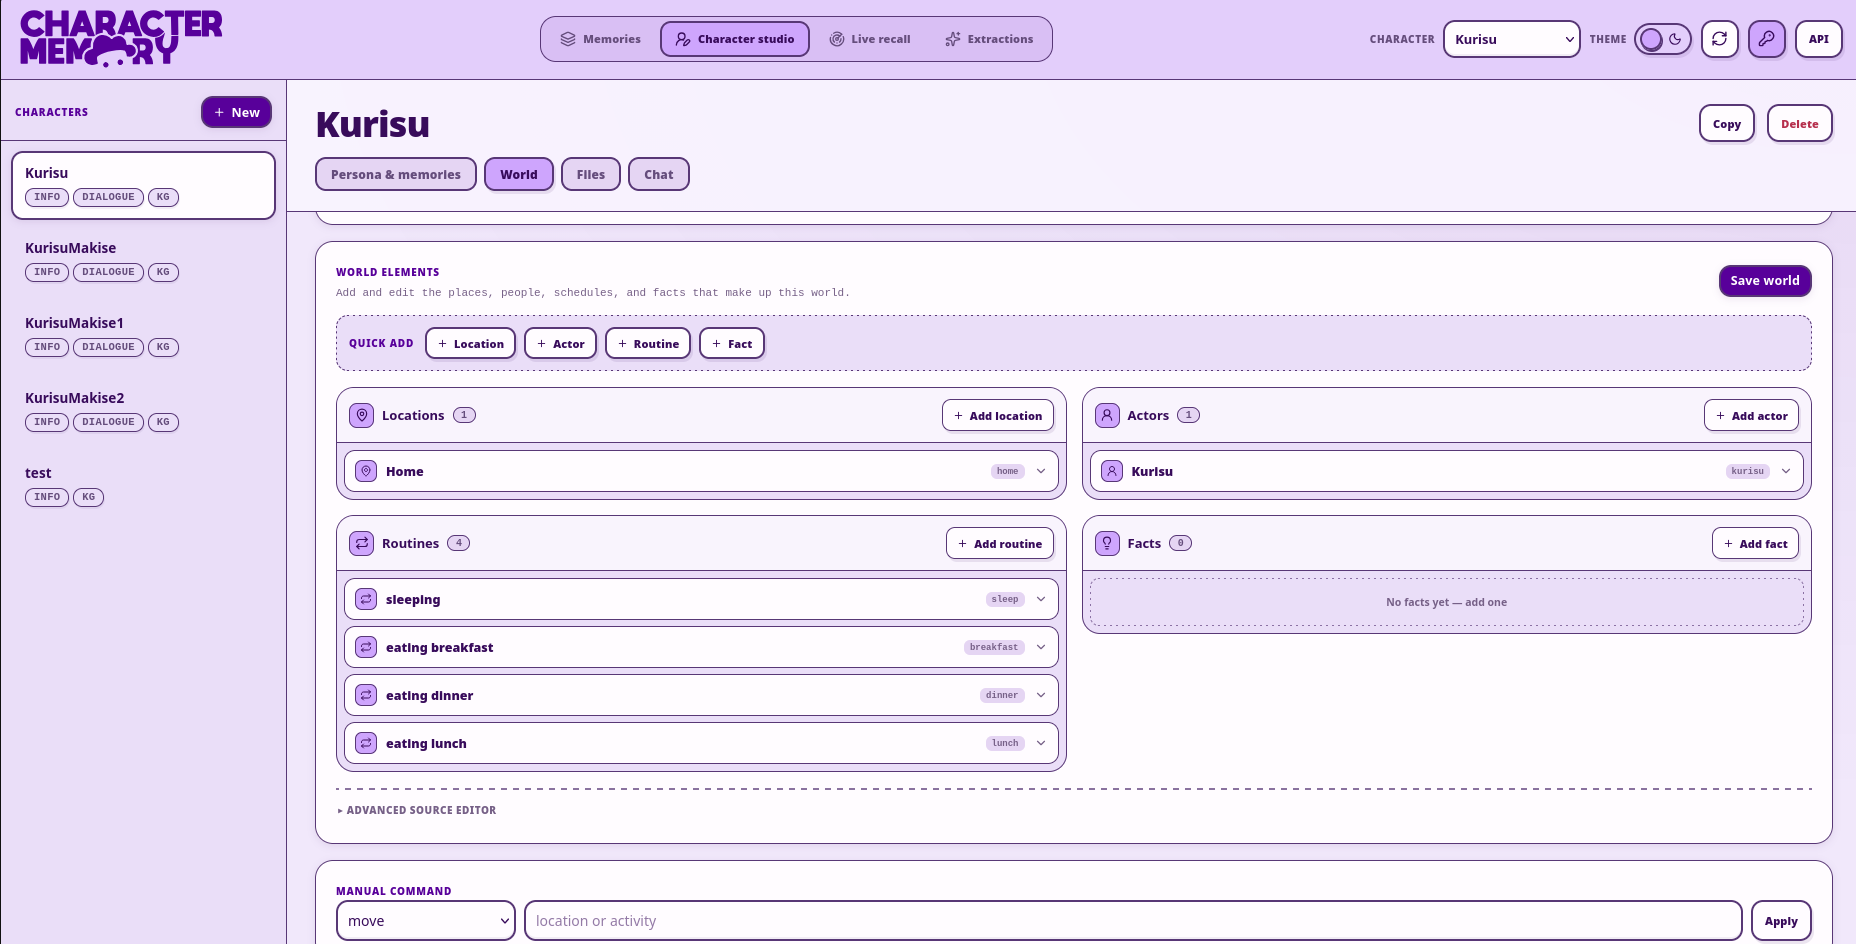The height and width of the screenshot is (944, 1856).
Task: Switch to the Chat tab
Action: pos(659,174)
